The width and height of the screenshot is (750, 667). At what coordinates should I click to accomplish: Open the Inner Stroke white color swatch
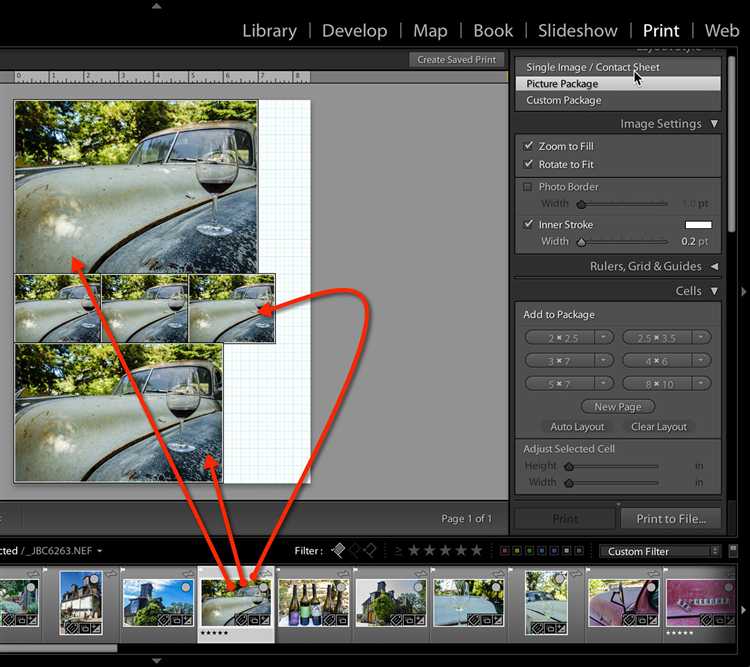(698, 225)
